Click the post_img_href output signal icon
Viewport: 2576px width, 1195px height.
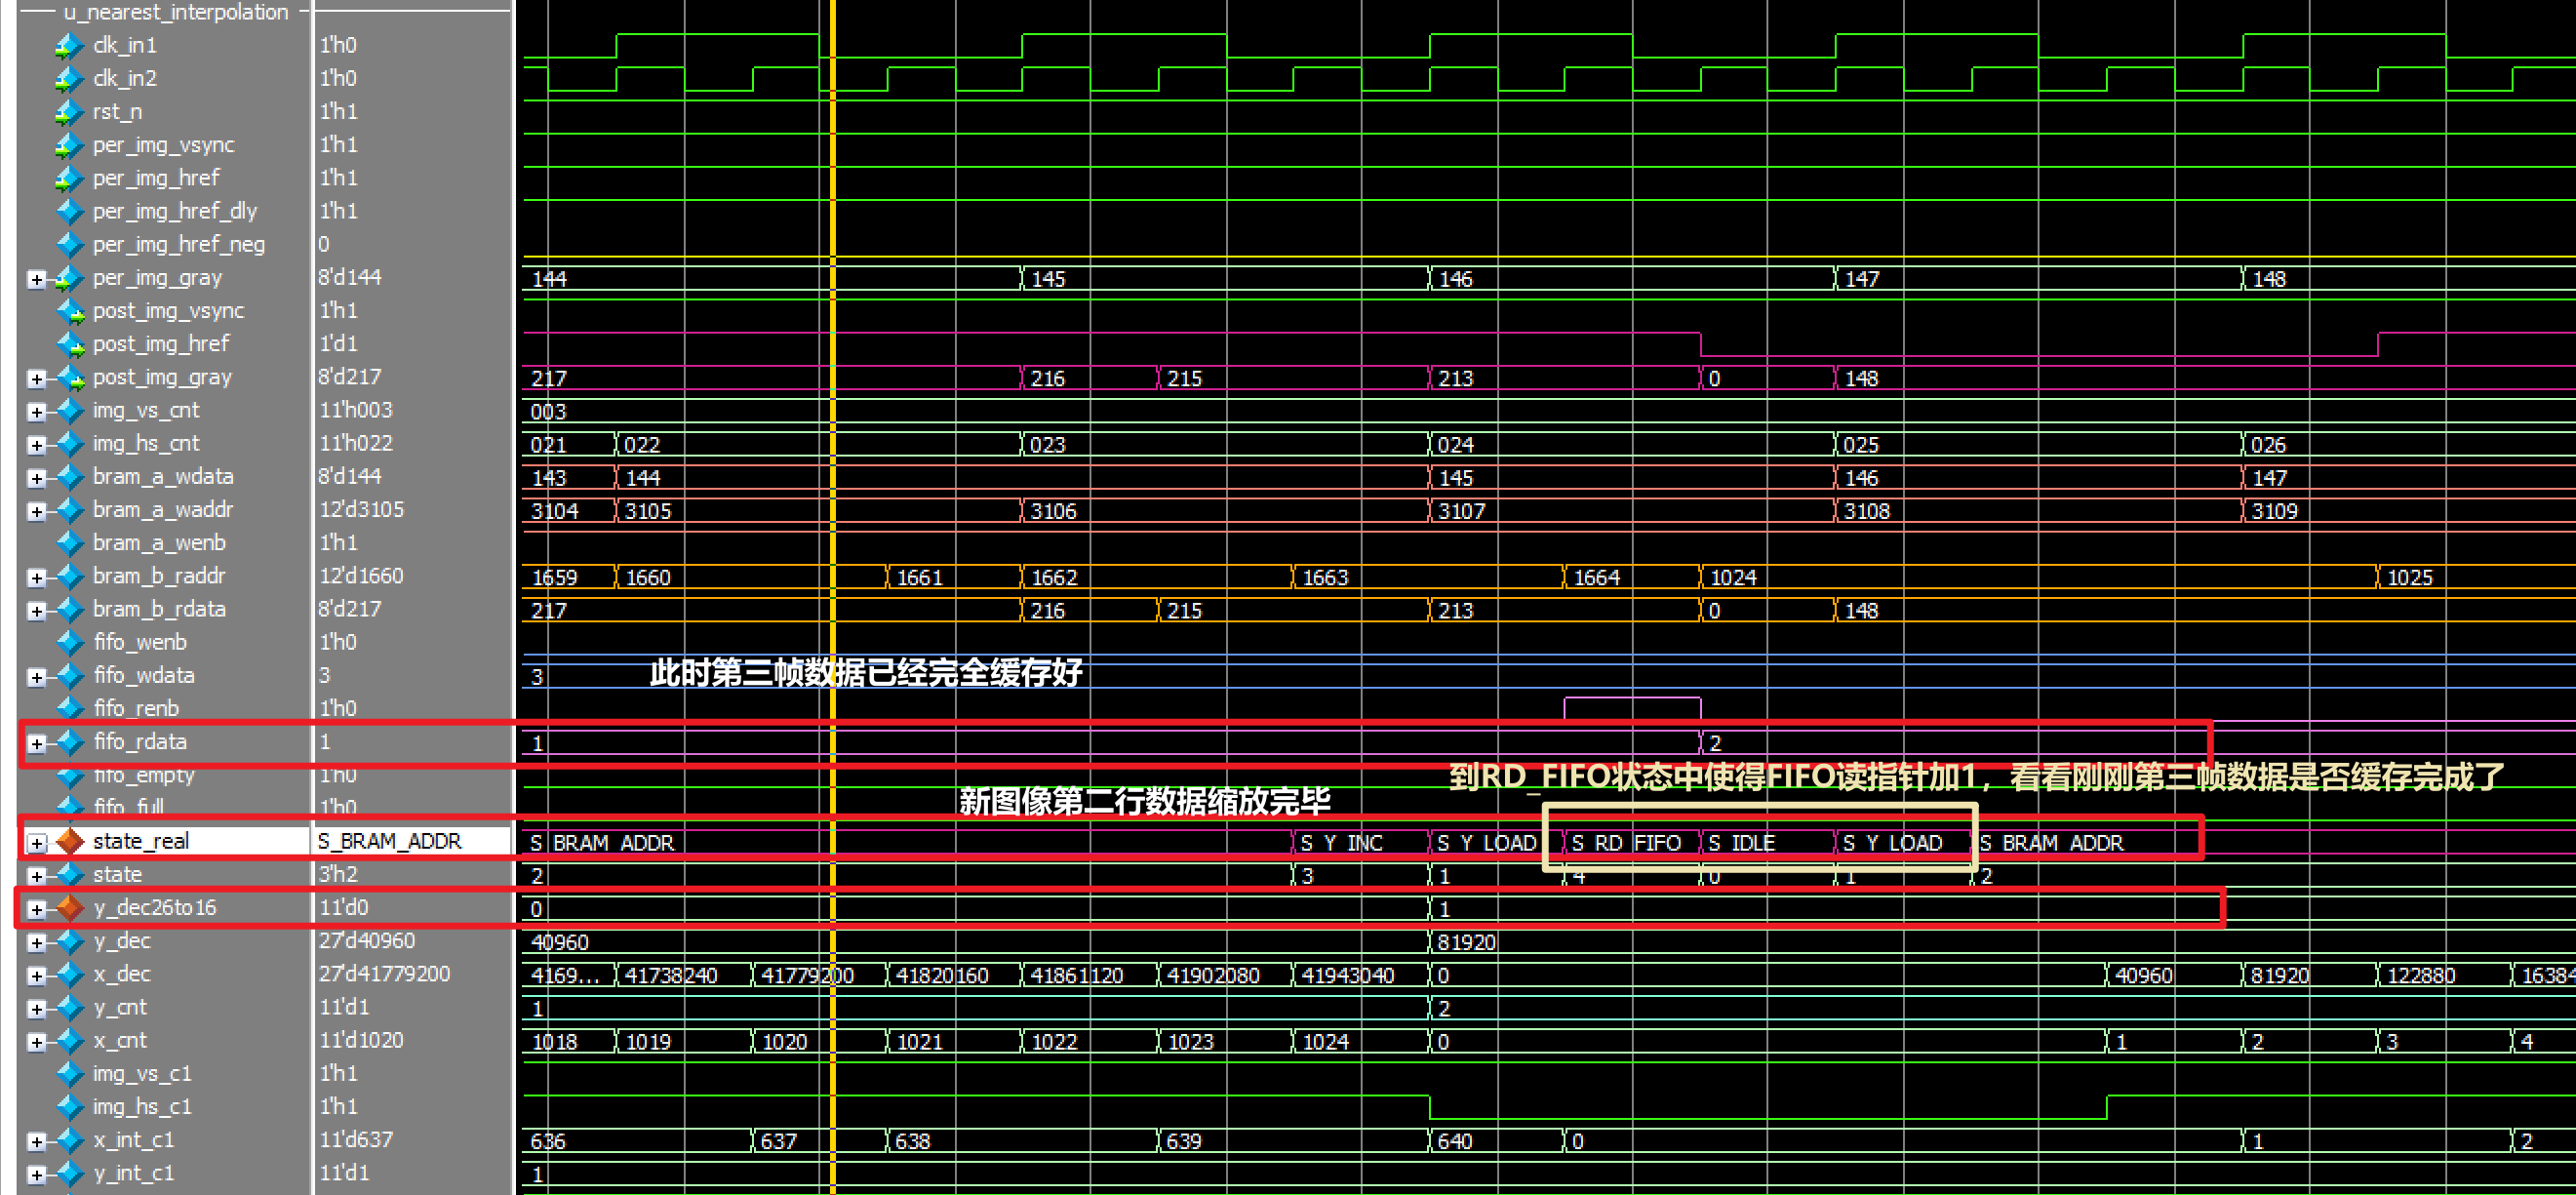coord(70,344)
